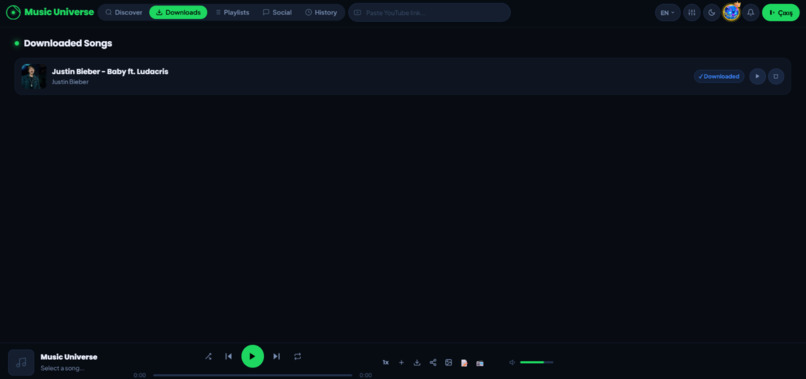Skip to the previous track
Viewport: 806px width, 379px height.
(x=229, y=356)
